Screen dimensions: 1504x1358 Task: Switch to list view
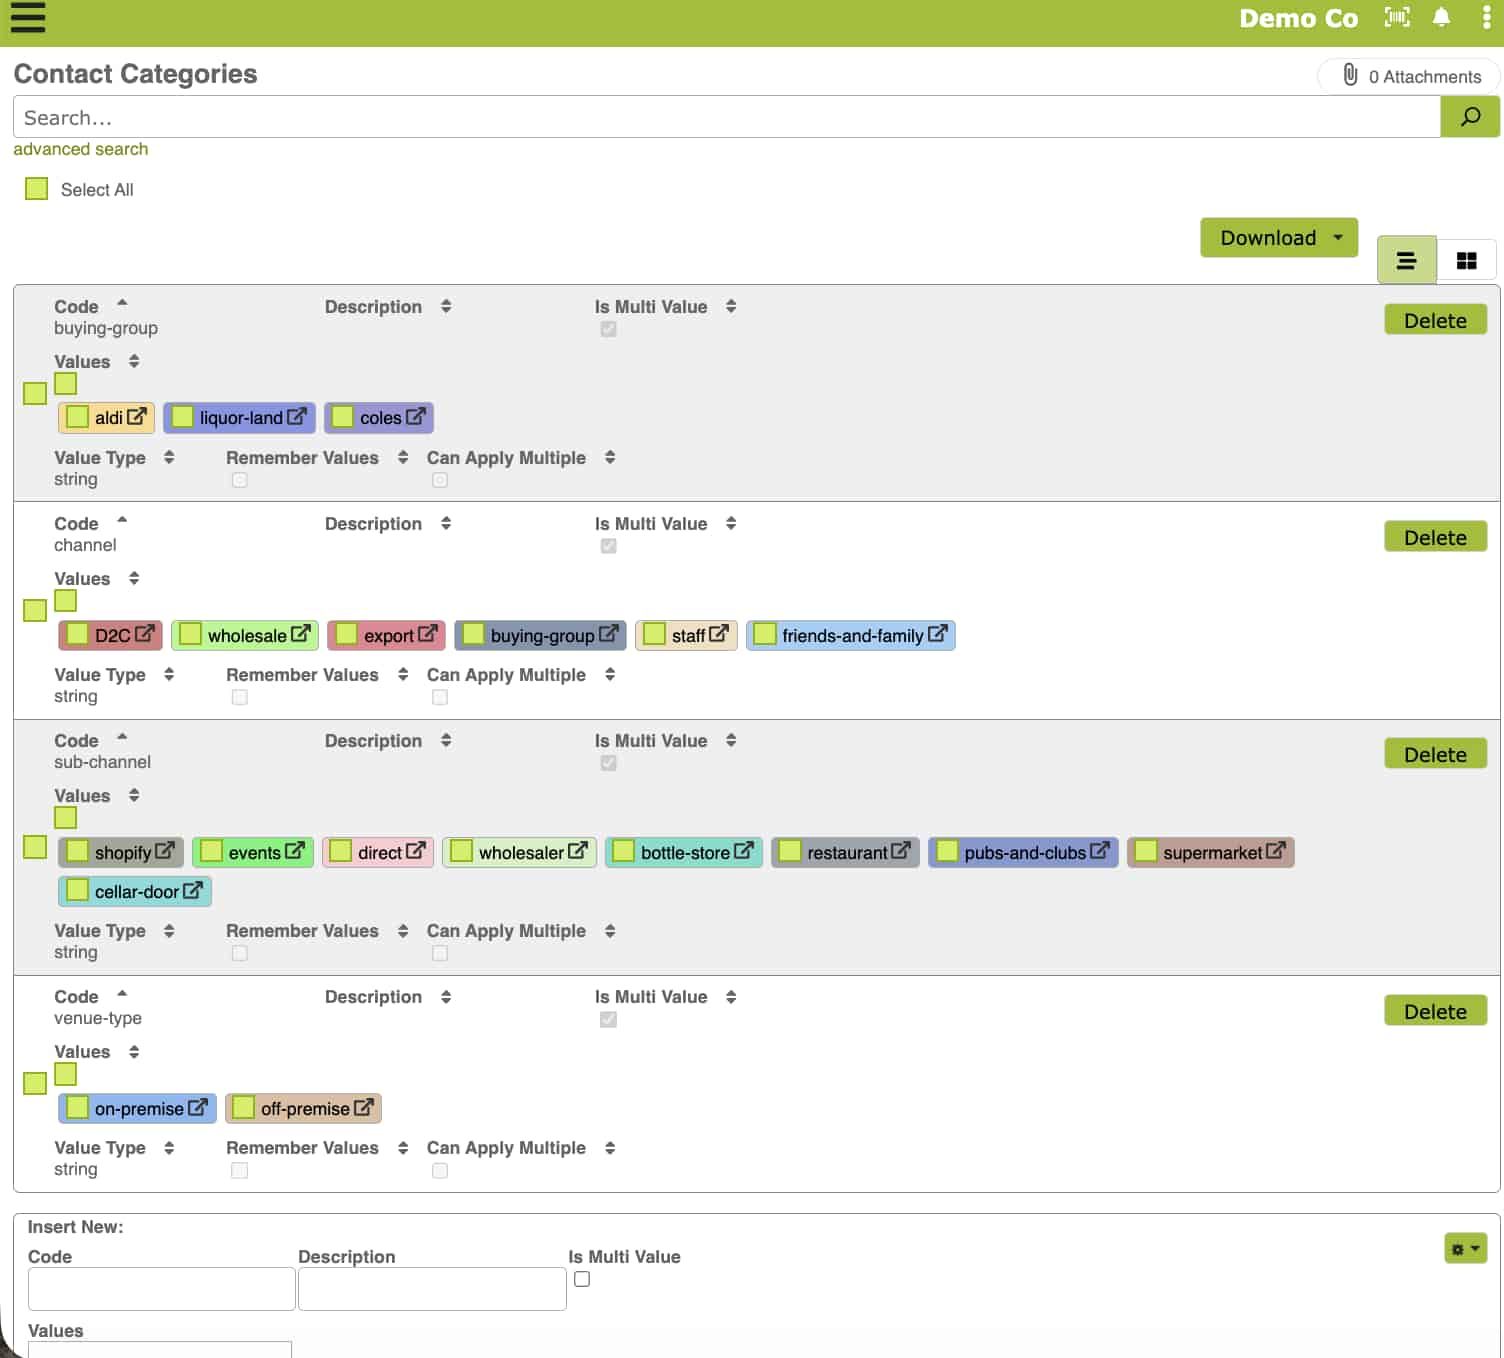click(1406, 261)
